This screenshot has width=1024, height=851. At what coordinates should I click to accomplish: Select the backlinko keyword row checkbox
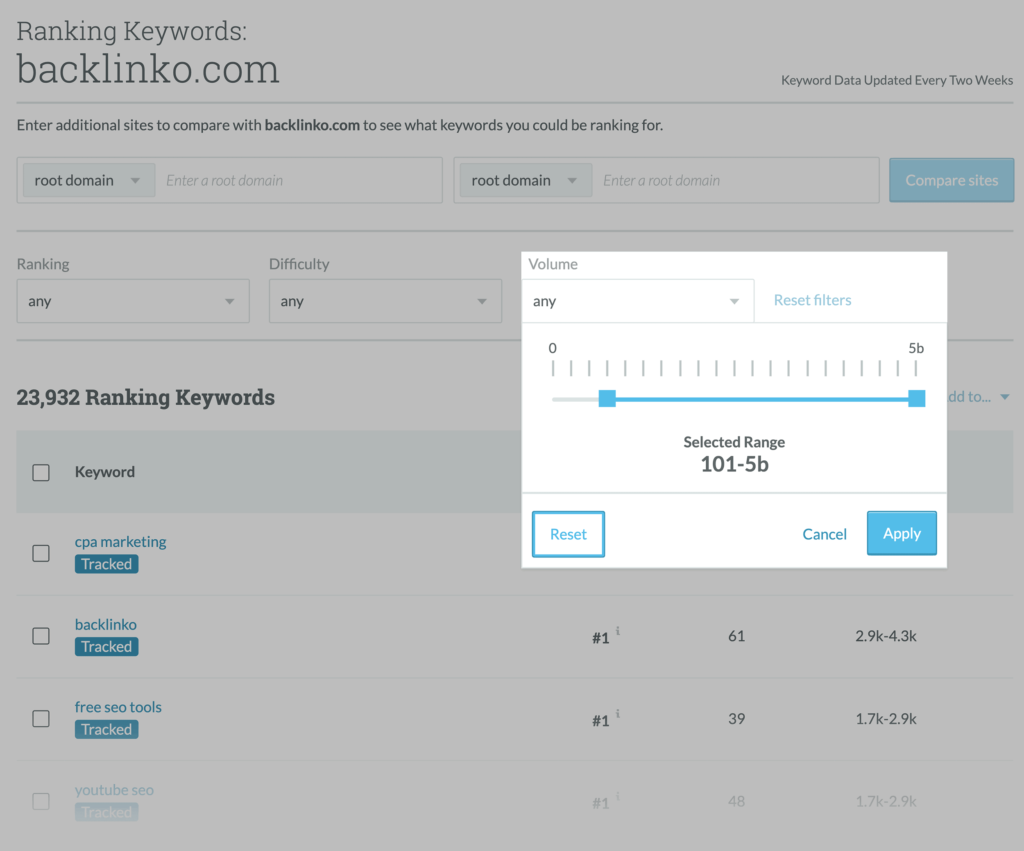41,636
